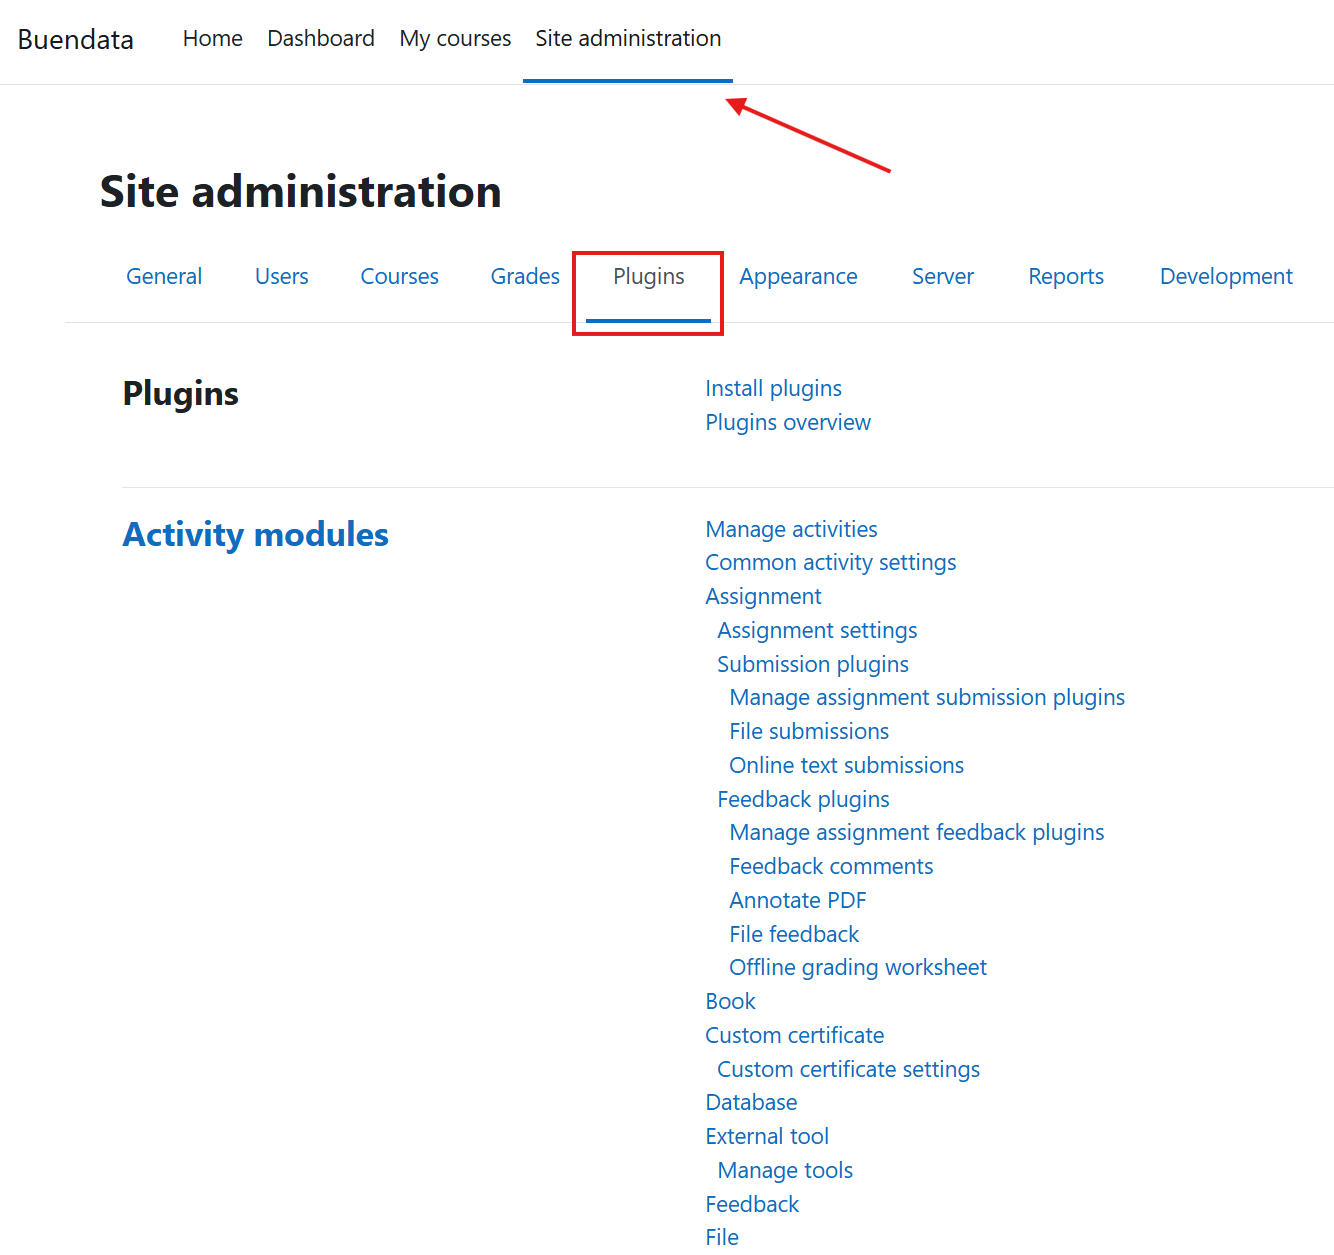Image resolution: width=1334 pixels, height=1255 pixels.
Task: Open Assignment settings
Action: pos(816,630)
